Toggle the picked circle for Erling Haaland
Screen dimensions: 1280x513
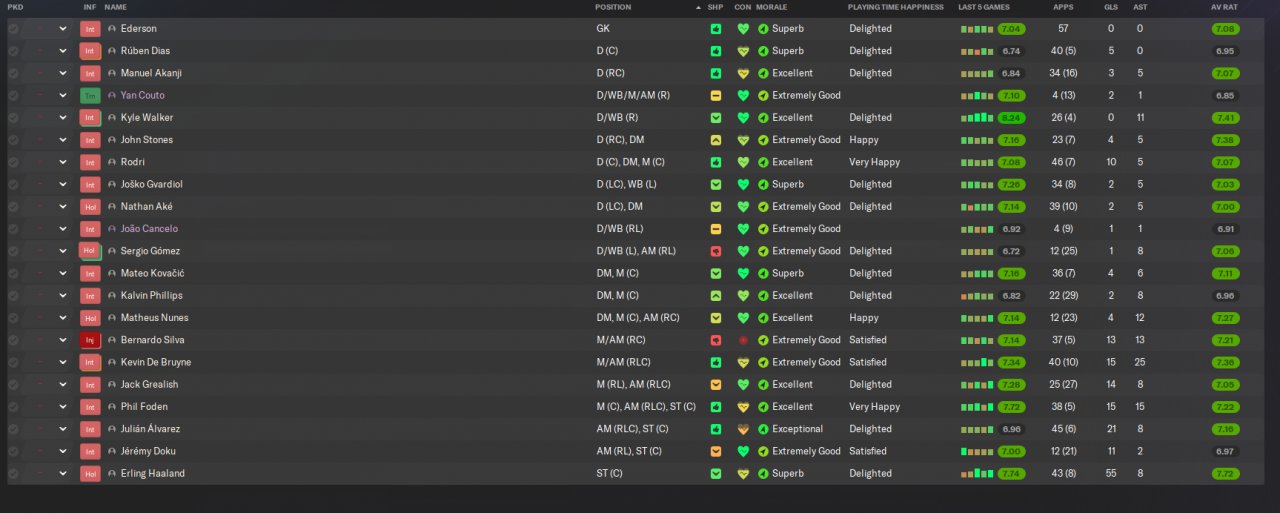click(13, 474)
